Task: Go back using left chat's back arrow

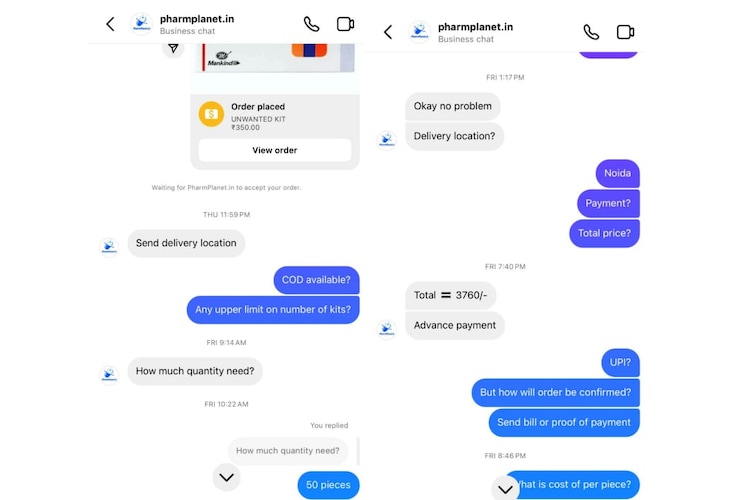Action: point(110,24)
